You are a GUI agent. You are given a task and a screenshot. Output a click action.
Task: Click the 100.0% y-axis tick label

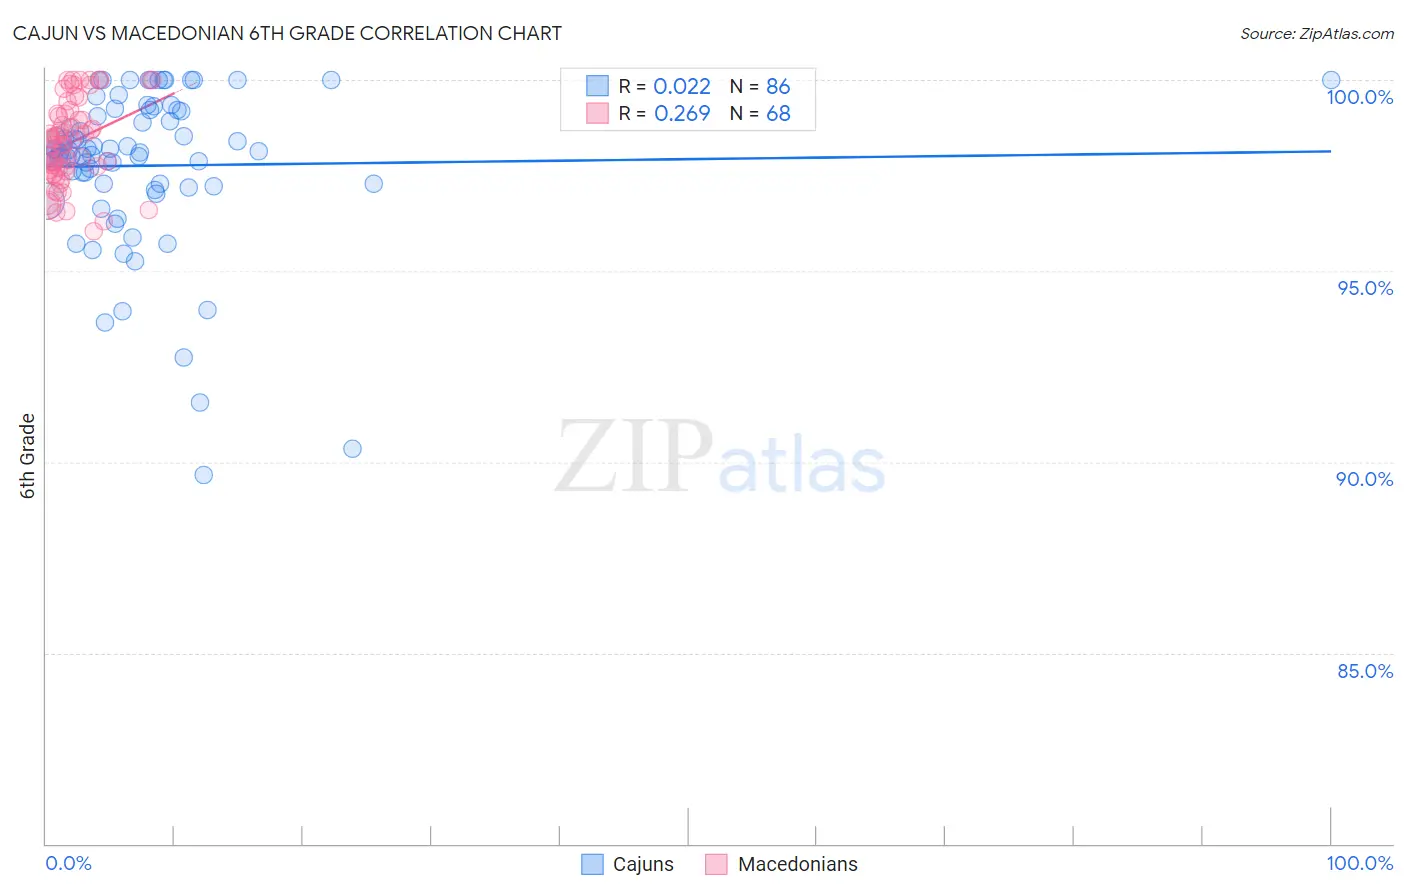click(x=1360, y=97)
